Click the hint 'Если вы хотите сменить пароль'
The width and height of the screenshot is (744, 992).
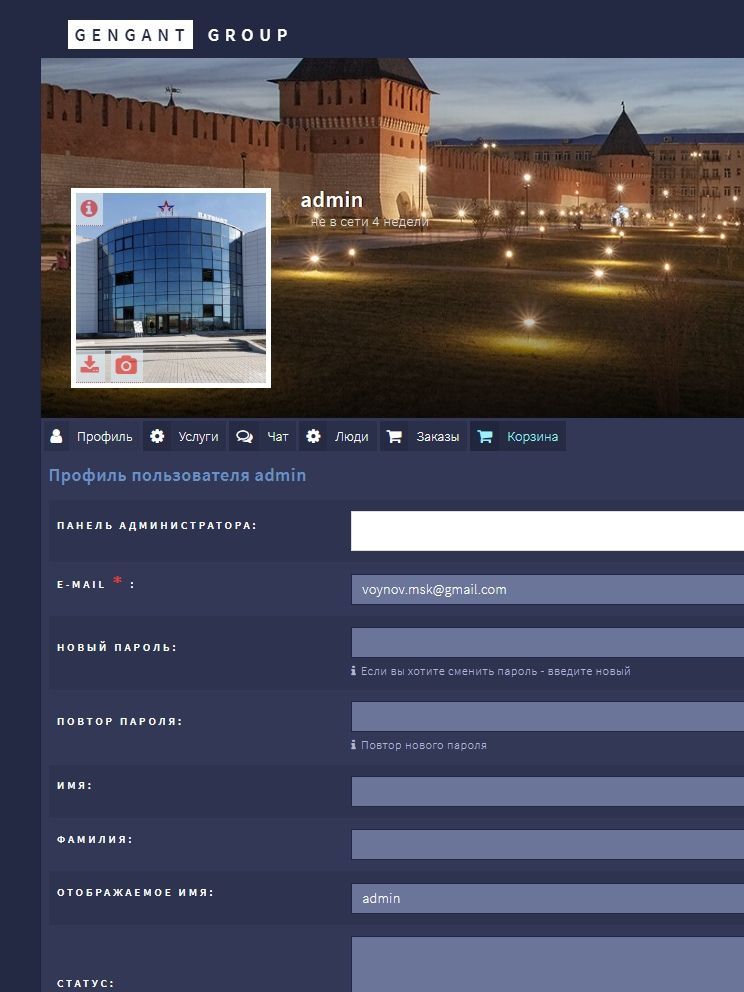point(495,671)
